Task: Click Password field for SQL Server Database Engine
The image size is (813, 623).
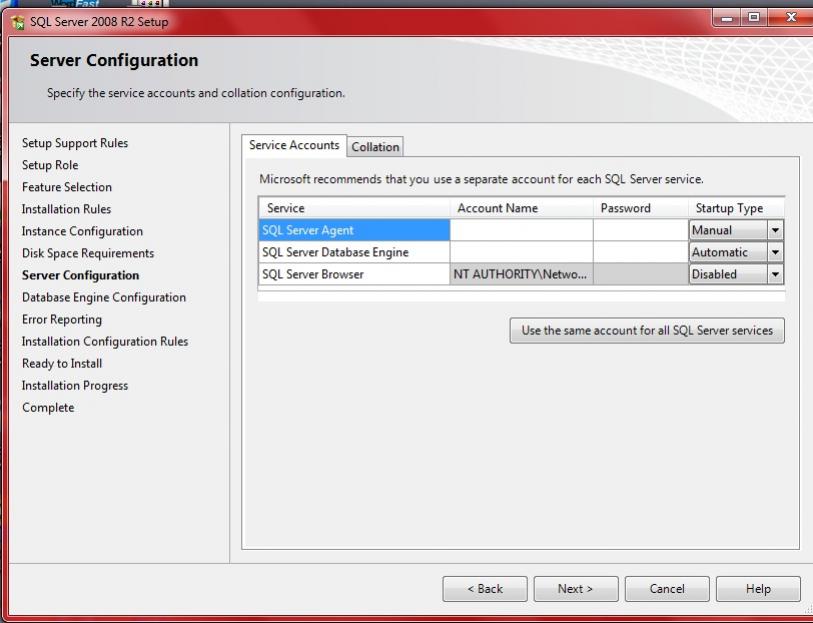Action: coord(641,252)
